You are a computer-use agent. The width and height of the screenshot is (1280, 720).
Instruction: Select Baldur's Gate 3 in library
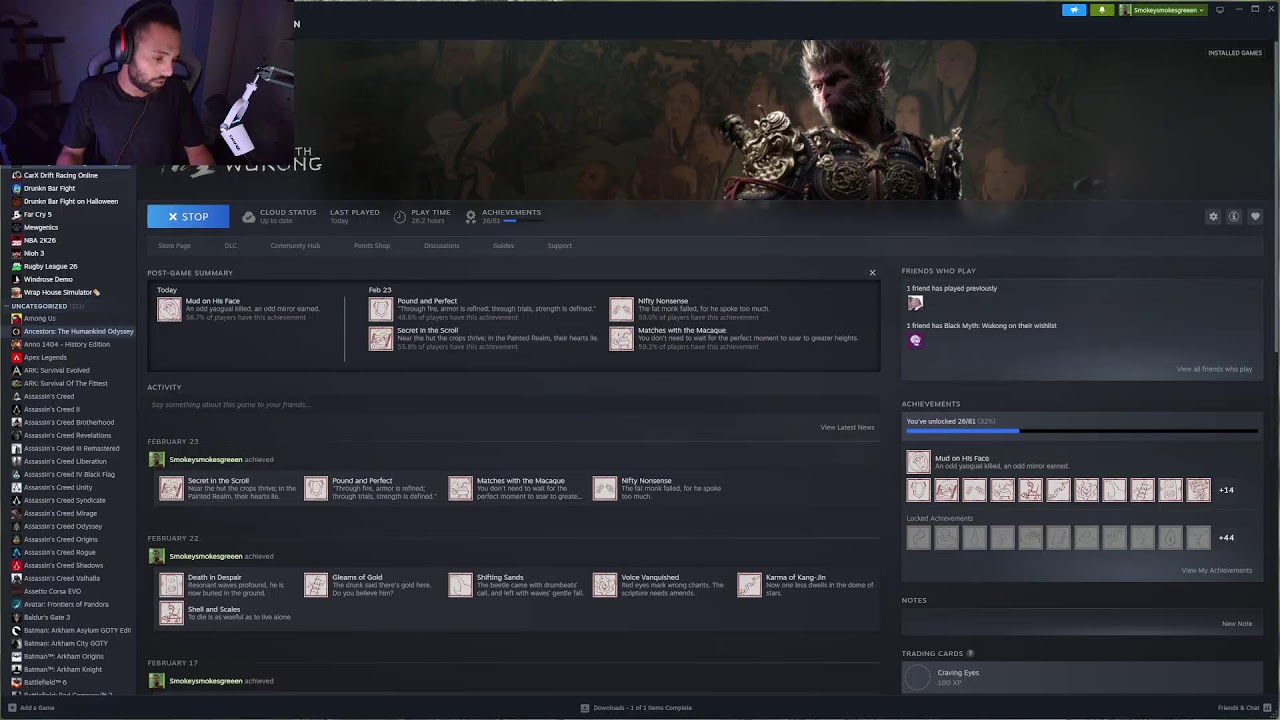[47, 617]
